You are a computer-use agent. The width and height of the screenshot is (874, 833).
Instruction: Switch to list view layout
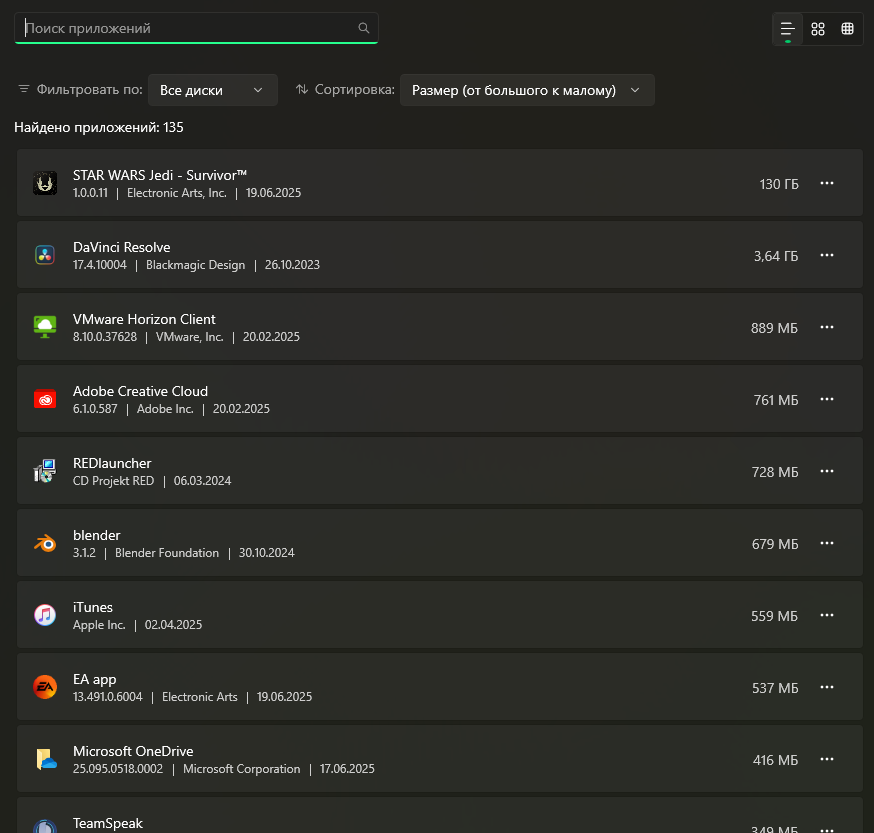[788, 29]
